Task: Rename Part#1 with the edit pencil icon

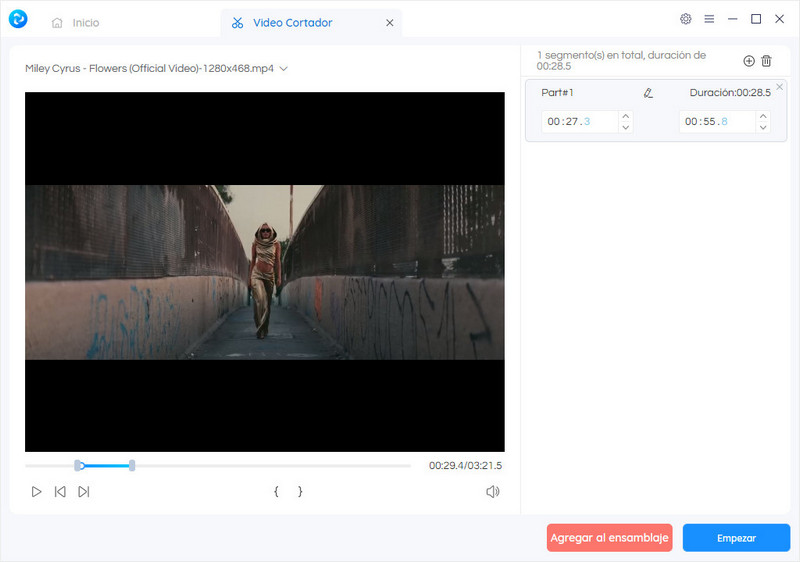Action: [x=648, y=93]
